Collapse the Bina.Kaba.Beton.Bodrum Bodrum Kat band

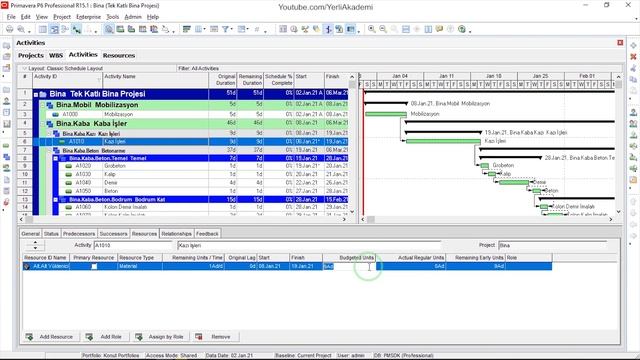56,200
